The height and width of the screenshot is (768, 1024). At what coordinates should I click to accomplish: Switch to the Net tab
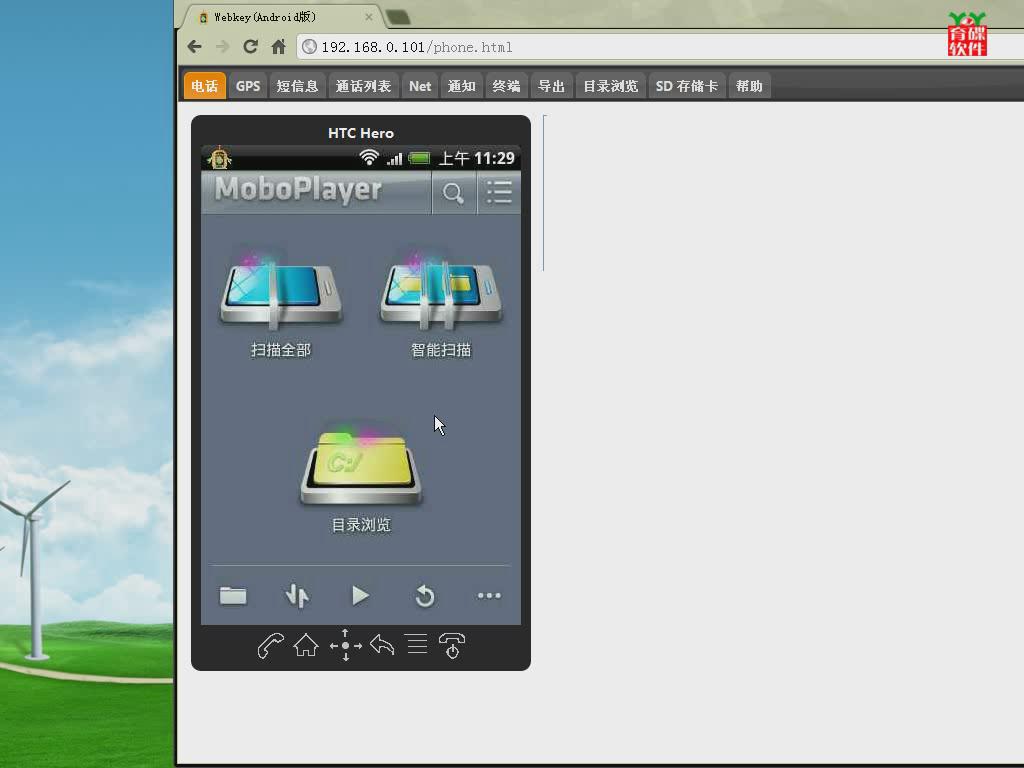coord(420,86)
